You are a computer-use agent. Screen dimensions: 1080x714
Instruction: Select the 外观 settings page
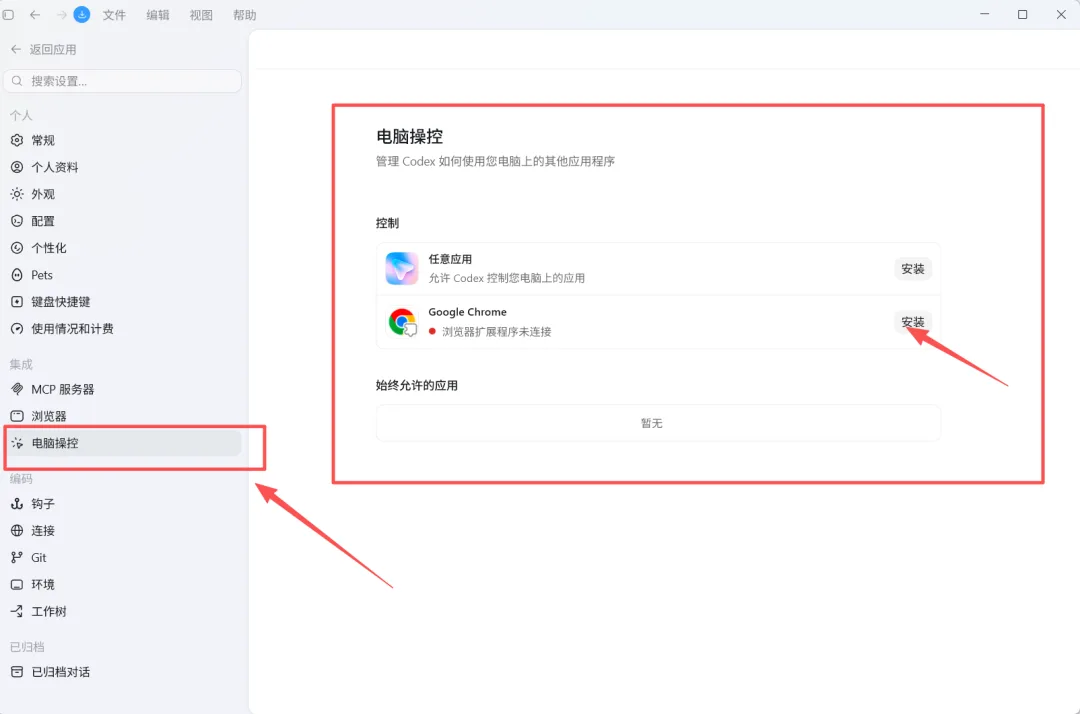click(x=123, y=194)
